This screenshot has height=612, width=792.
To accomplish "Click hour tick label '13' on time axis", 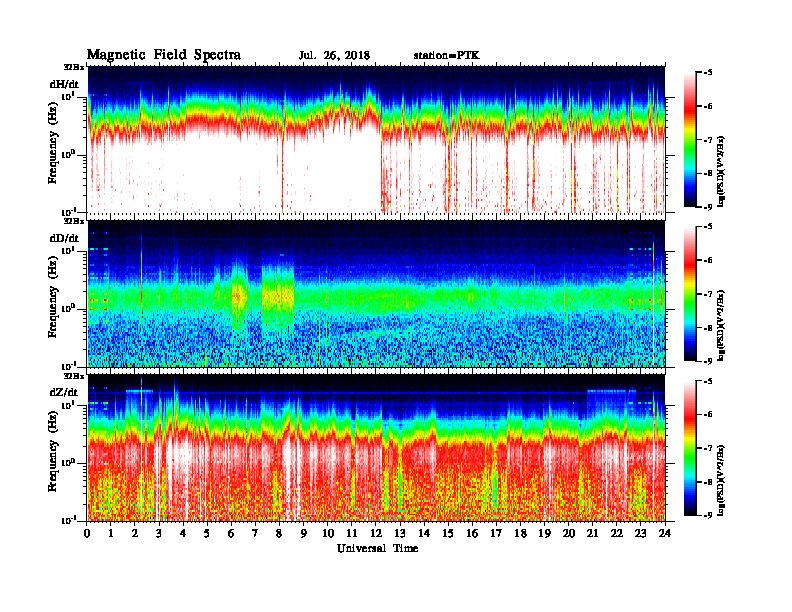I will 400,533.
